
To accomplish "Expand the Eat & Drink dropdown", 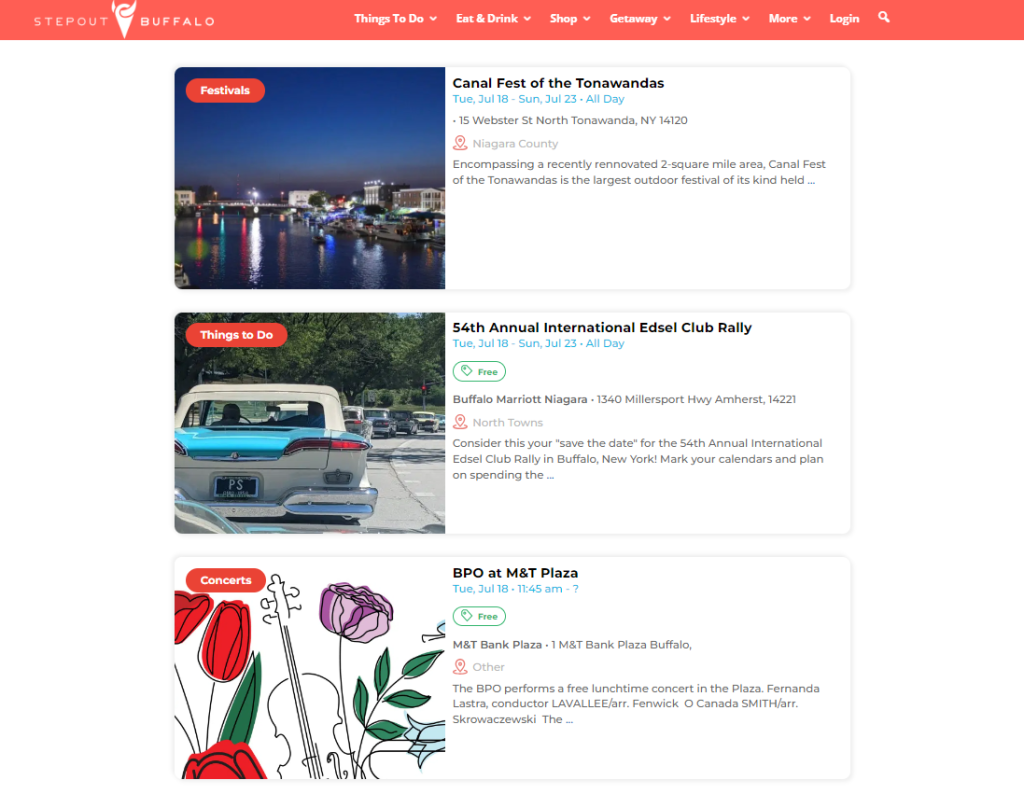I will point(493,18).
